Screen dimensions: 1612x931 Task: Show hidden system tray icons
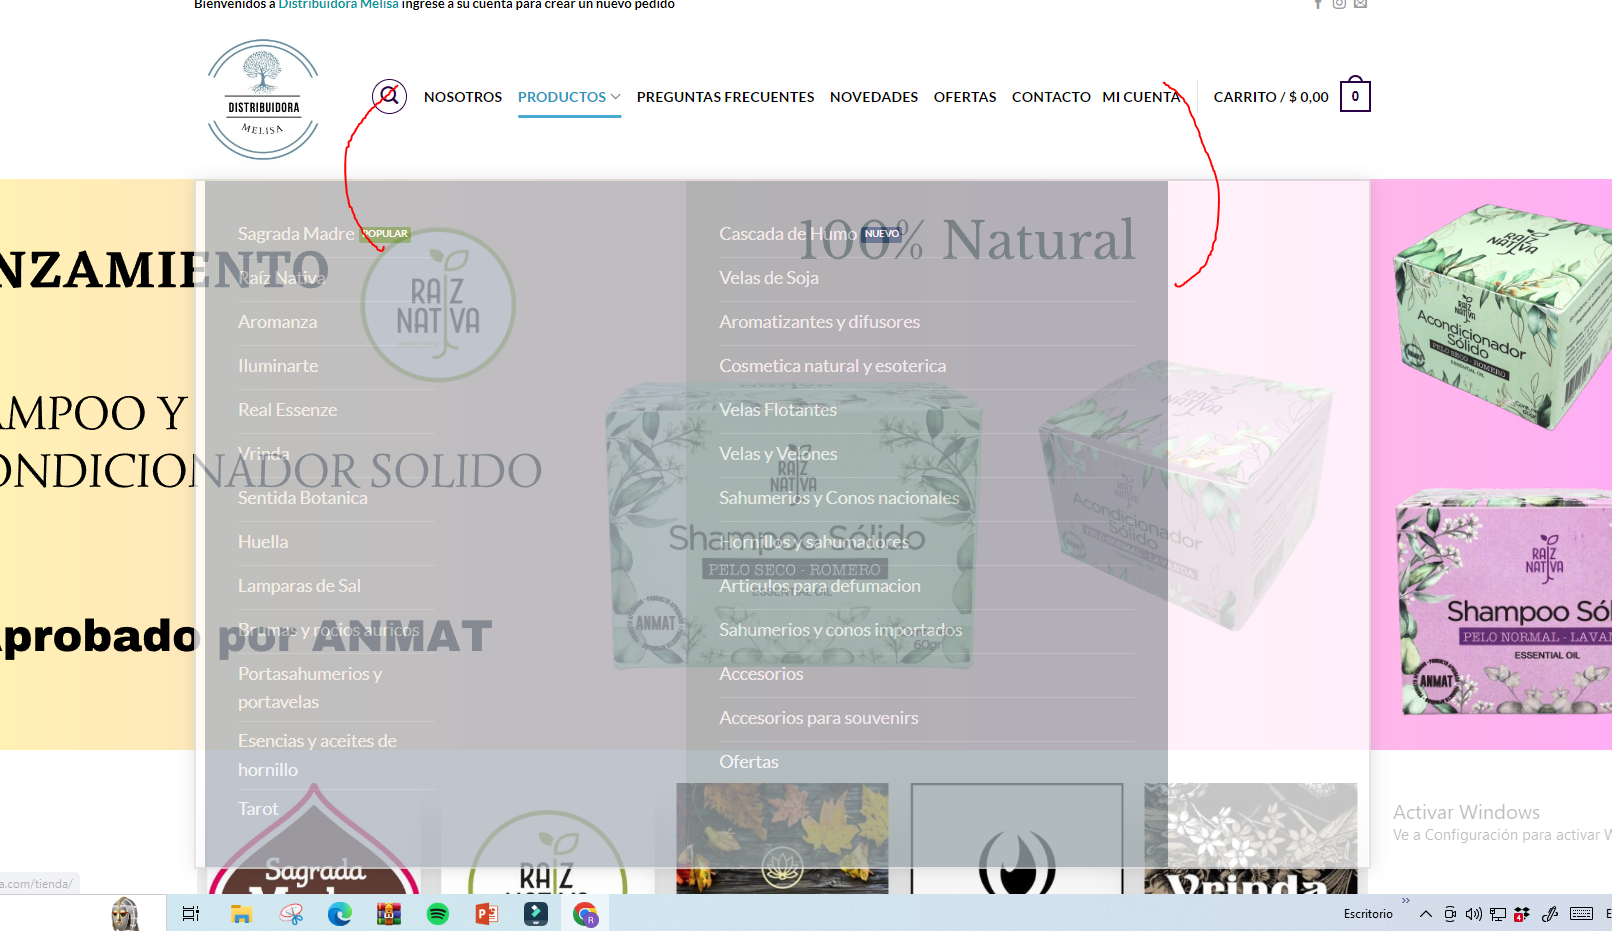(1425, 914)
